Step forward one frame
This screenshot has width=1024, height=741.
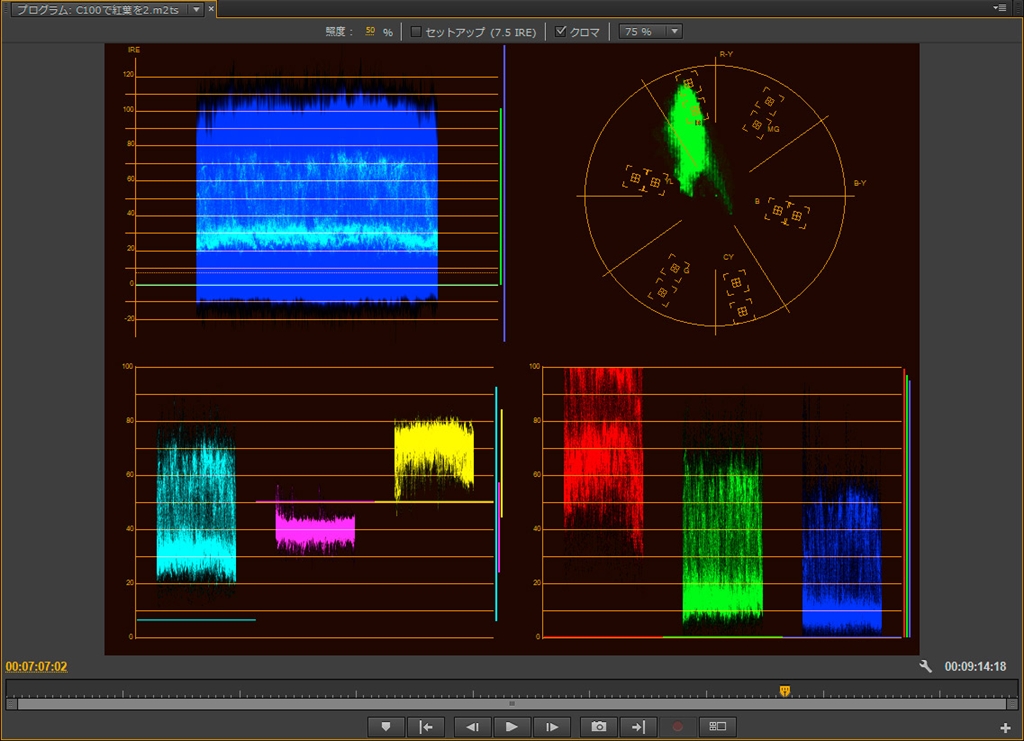(552, 727)
